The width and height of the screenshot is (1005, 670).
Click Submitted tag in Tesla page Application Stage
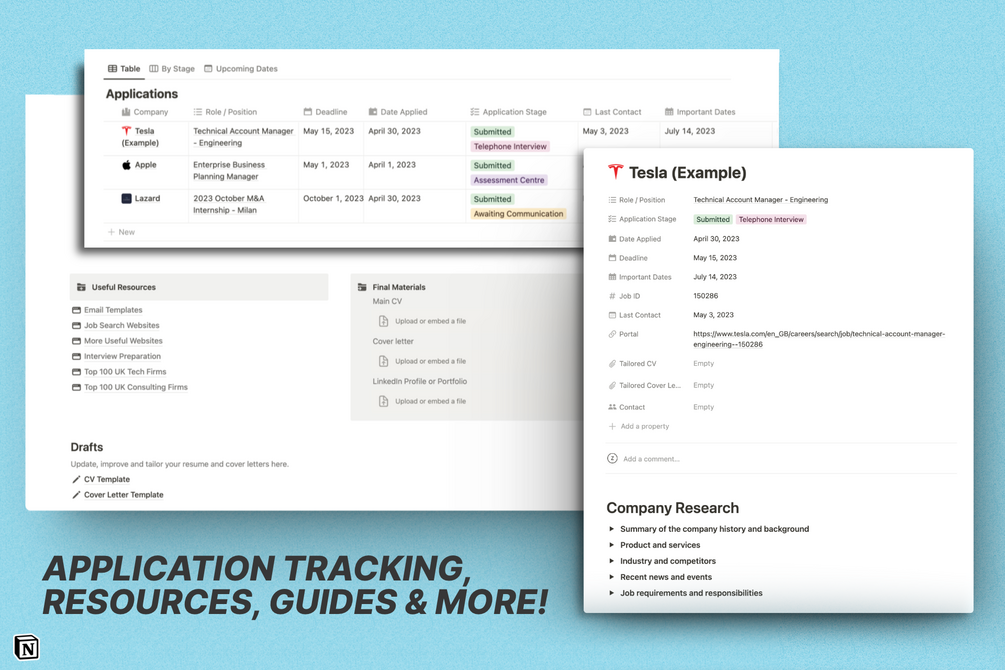[713, 219]
